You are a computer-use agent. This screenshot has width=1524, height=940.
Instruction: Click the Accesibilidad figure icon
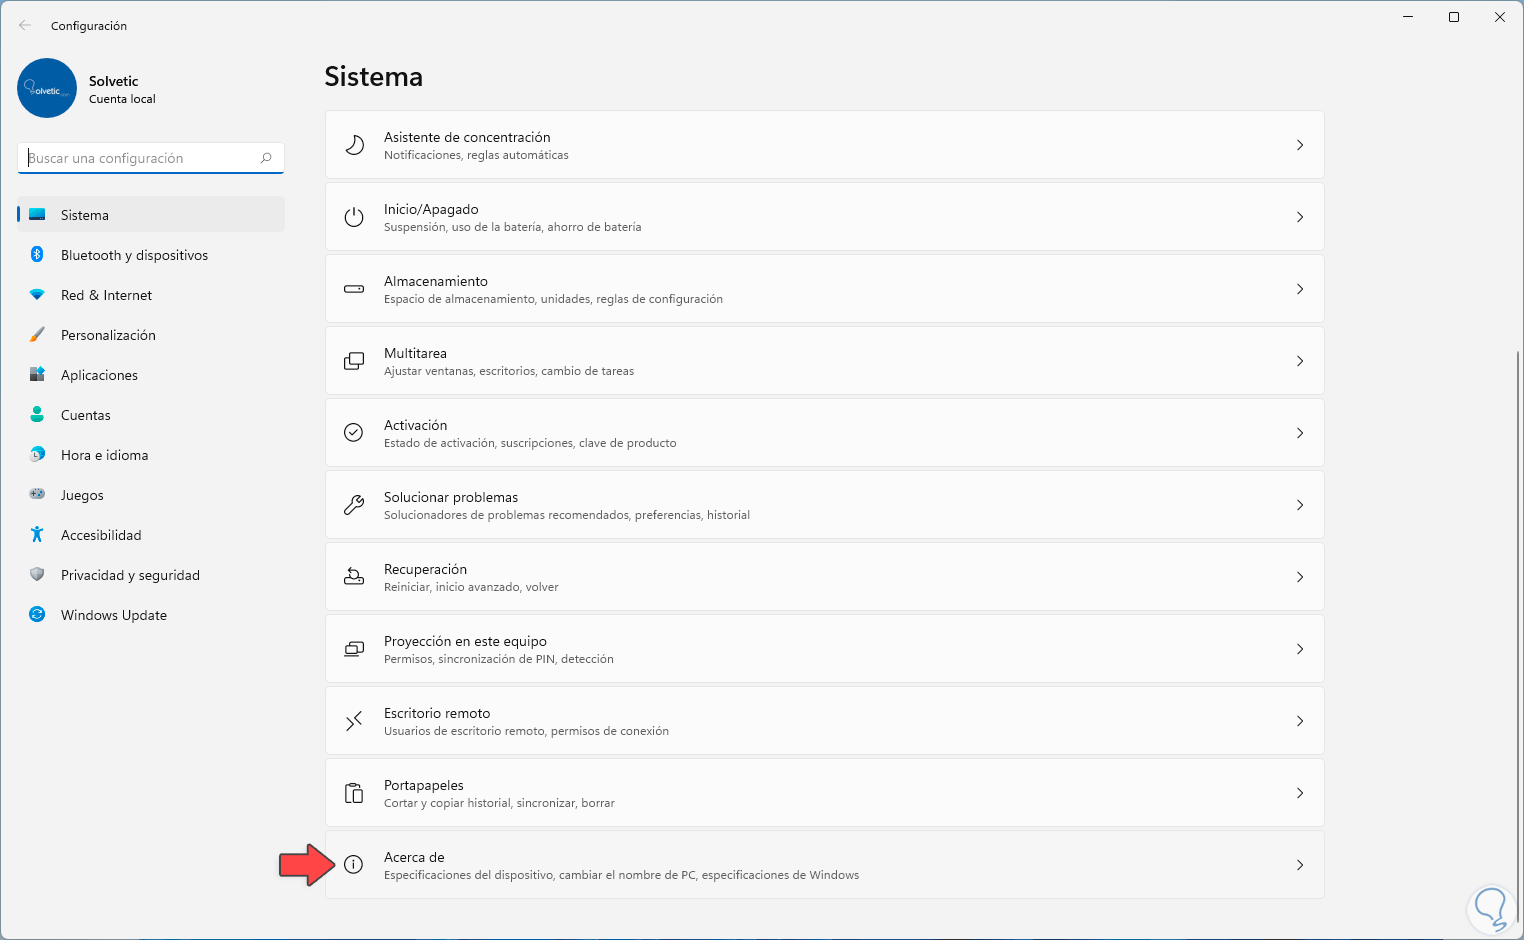pyautogui.click(x=37, y=535)
